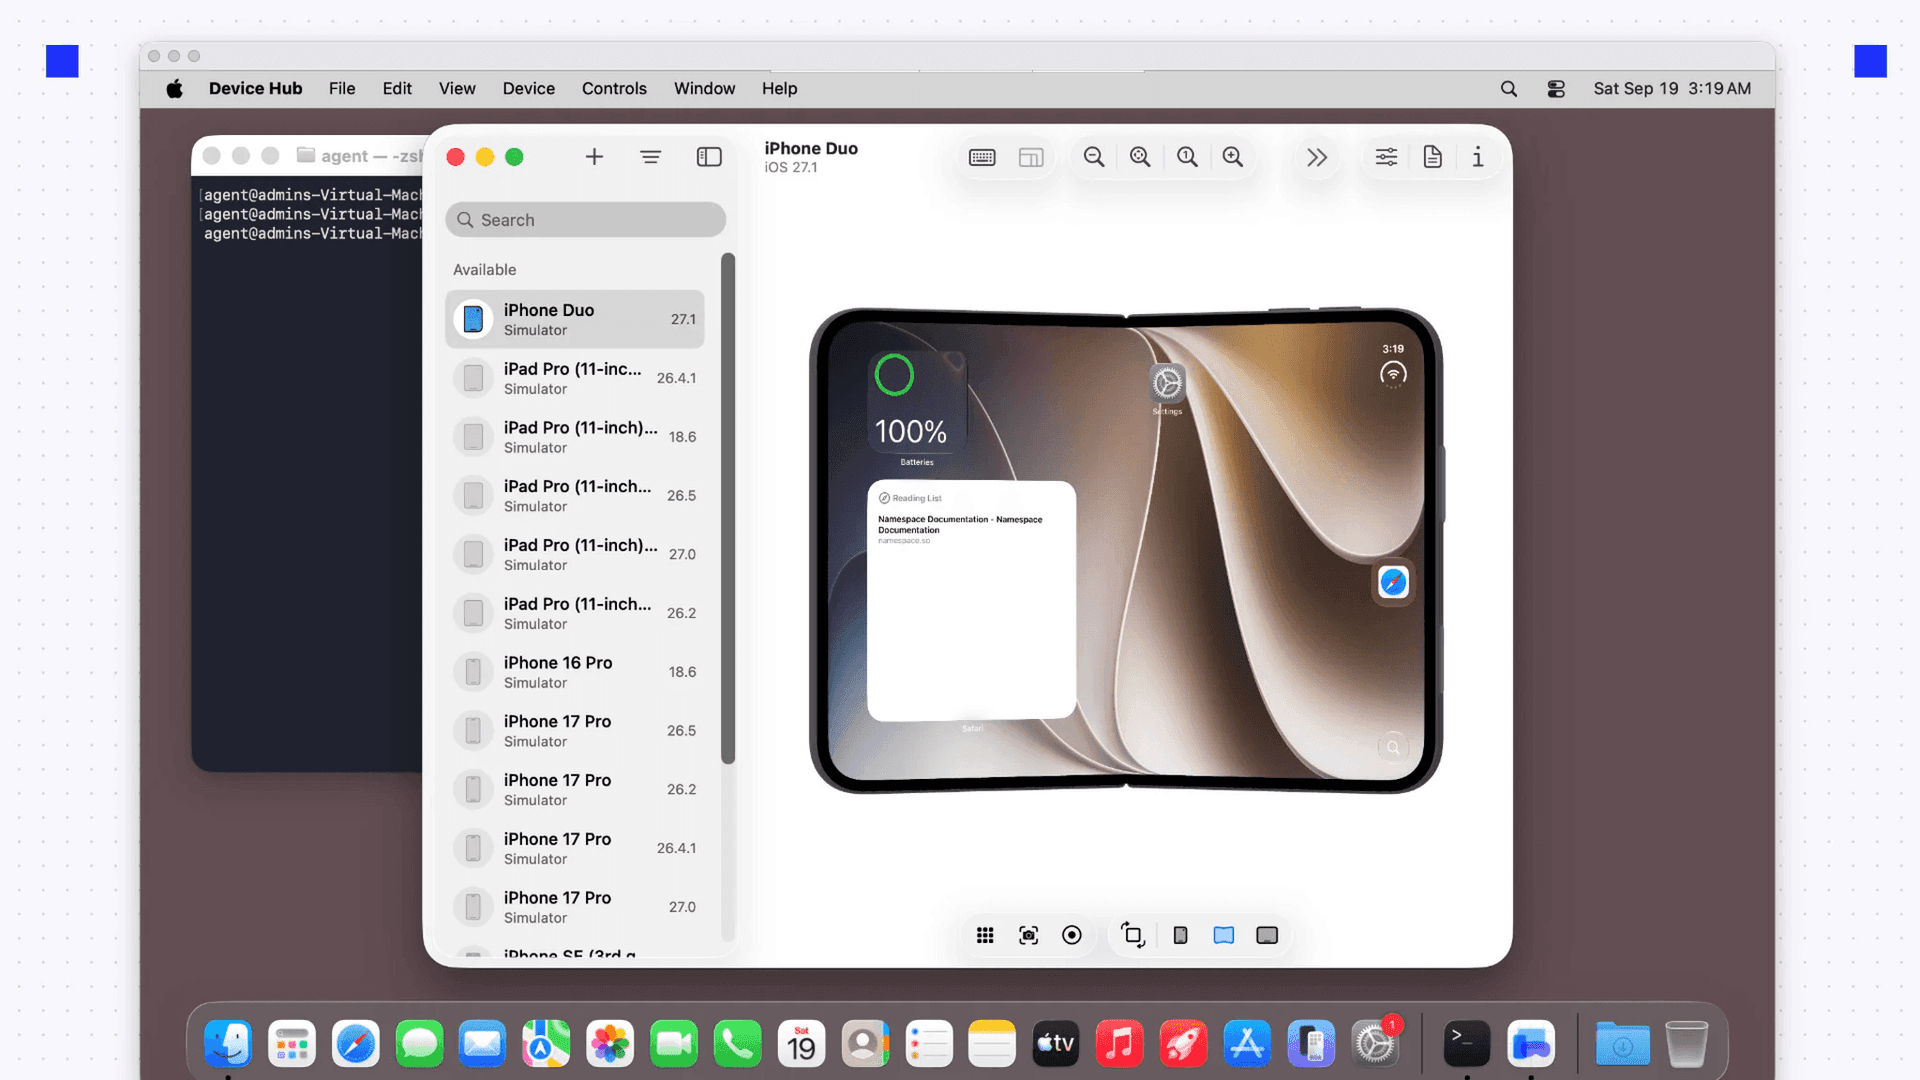
Task: Select iPhone 17 Pro 26.5 simulator
Action: point(575,731)
